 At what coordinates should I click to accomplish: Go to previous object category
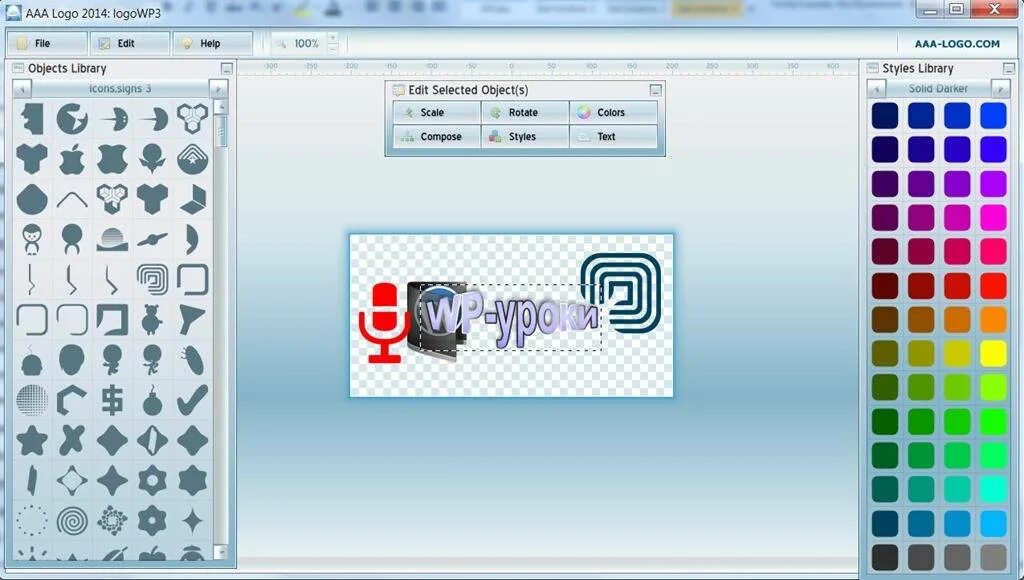pos(22,89)
